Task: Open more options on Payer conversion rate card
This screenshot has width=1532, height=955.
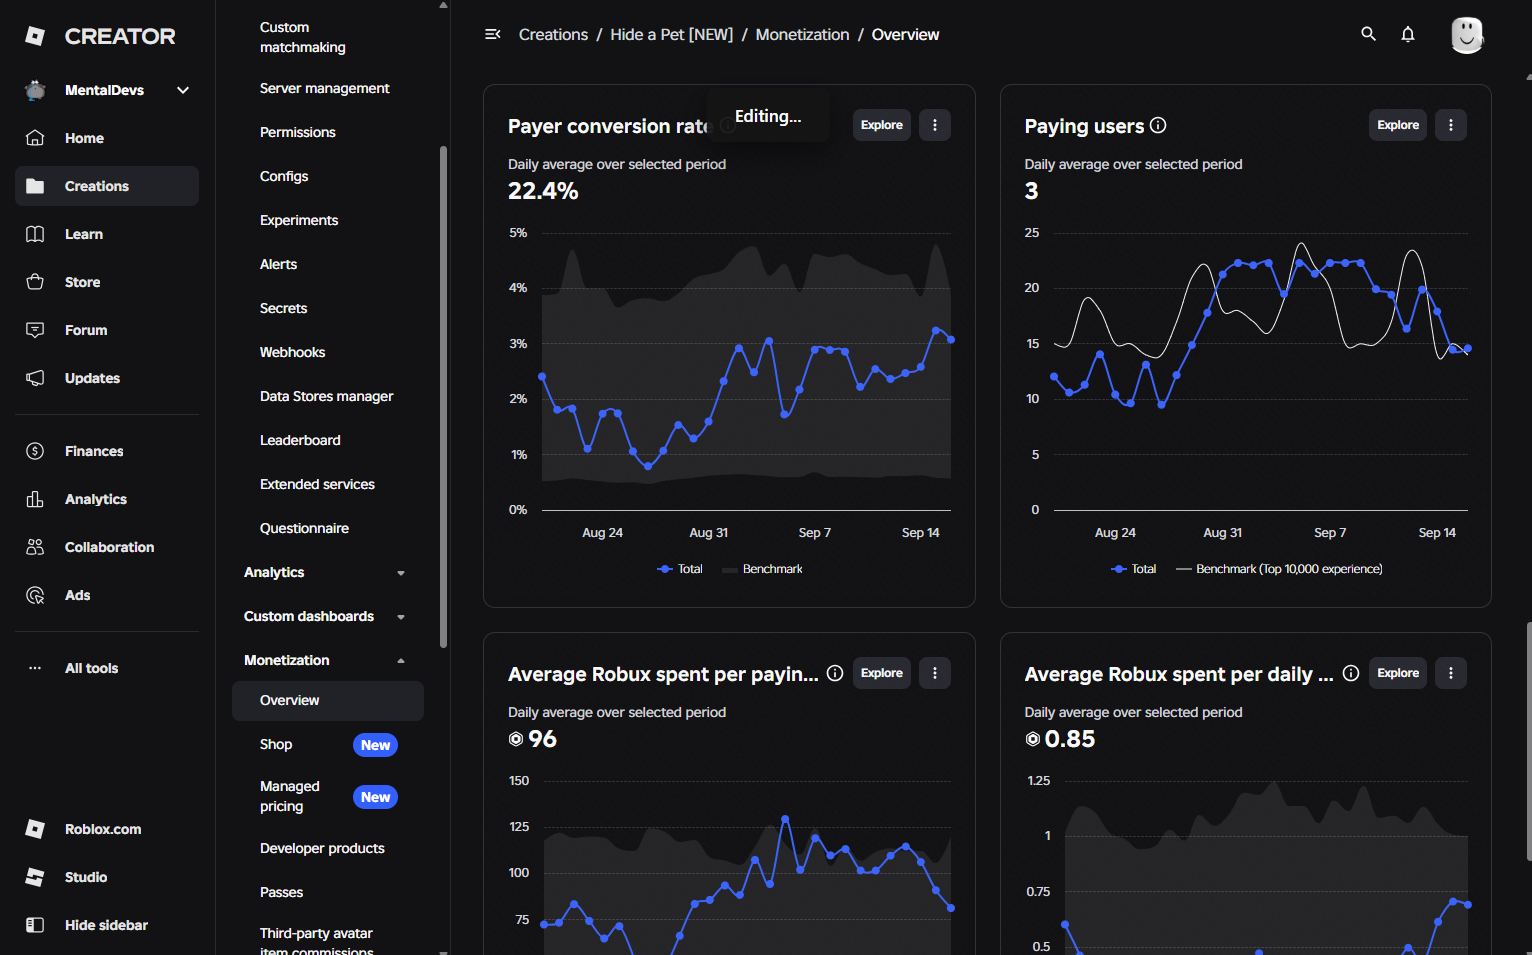Action: [935, 125]
